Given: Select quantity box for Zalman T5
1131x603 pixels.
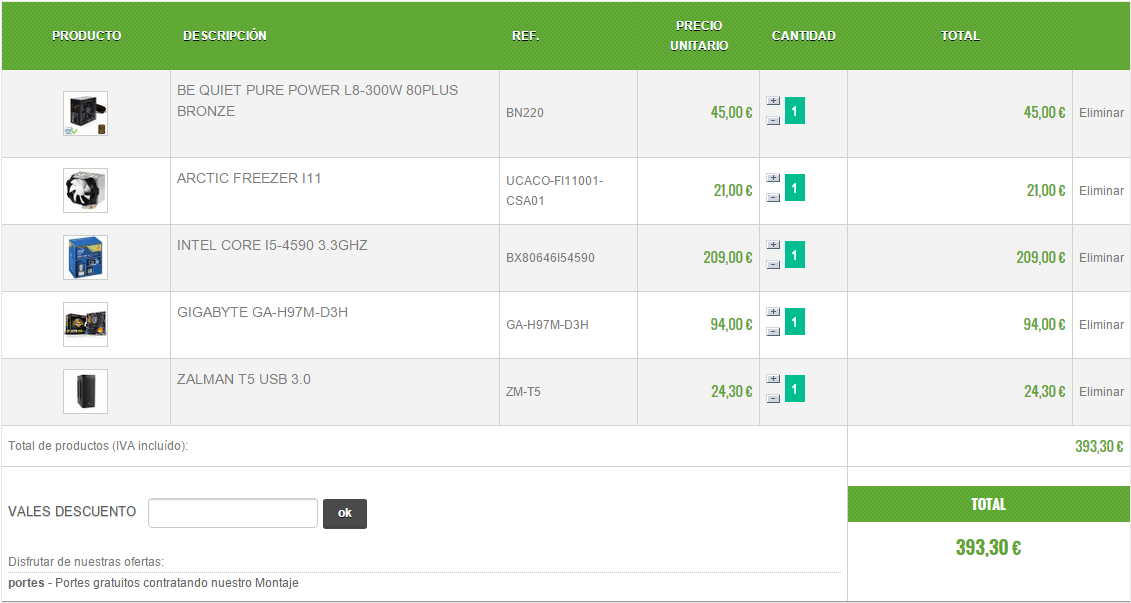Looking at the screenshot, I should click(x=794, y=389).
